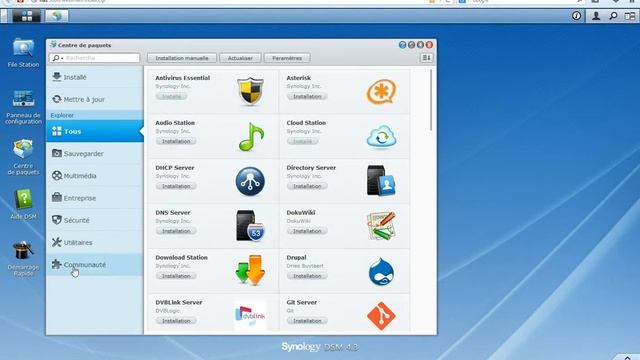Click the DNS Server icon

pyautogui.click(x=250, y=226)
